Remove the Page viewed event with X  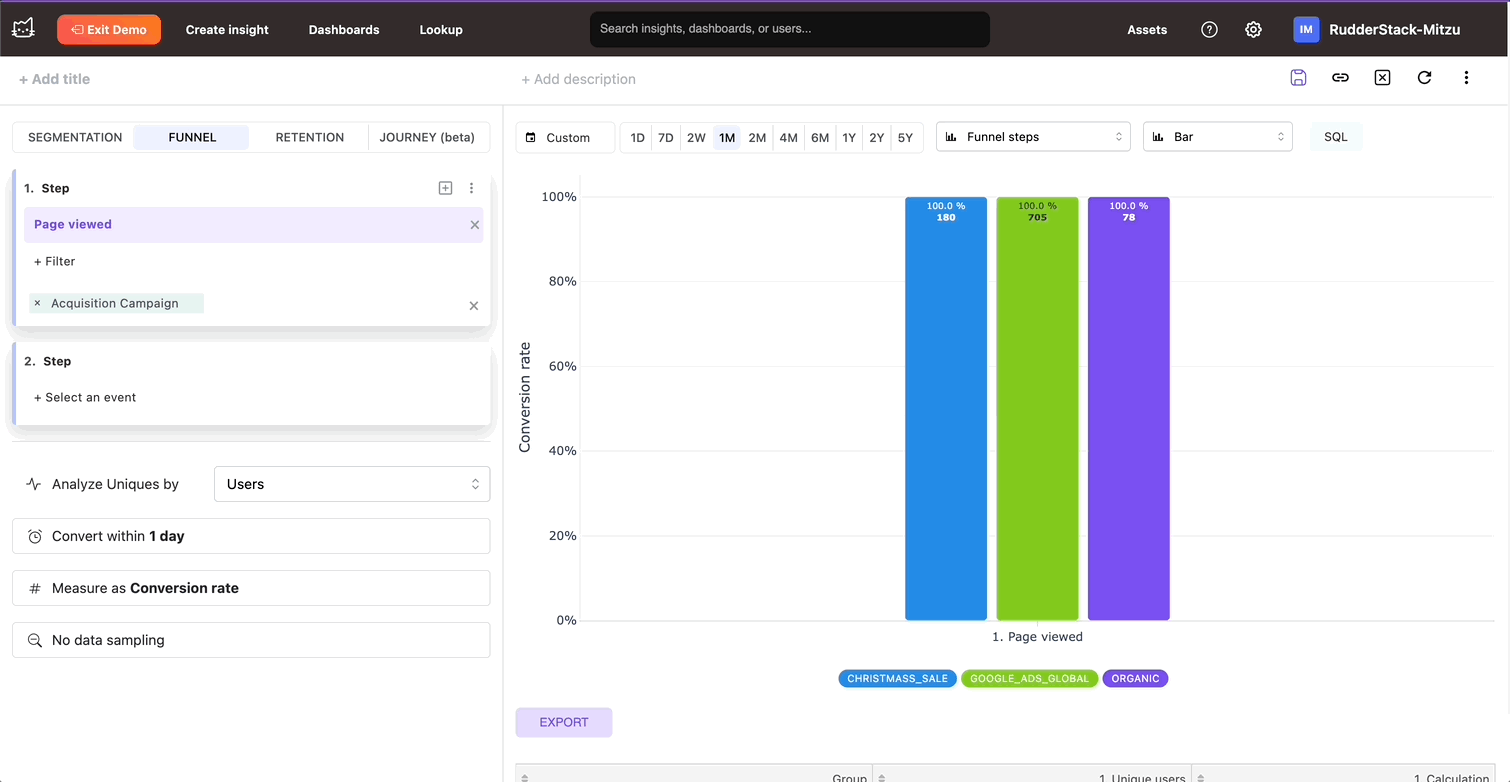click(475, 225)
